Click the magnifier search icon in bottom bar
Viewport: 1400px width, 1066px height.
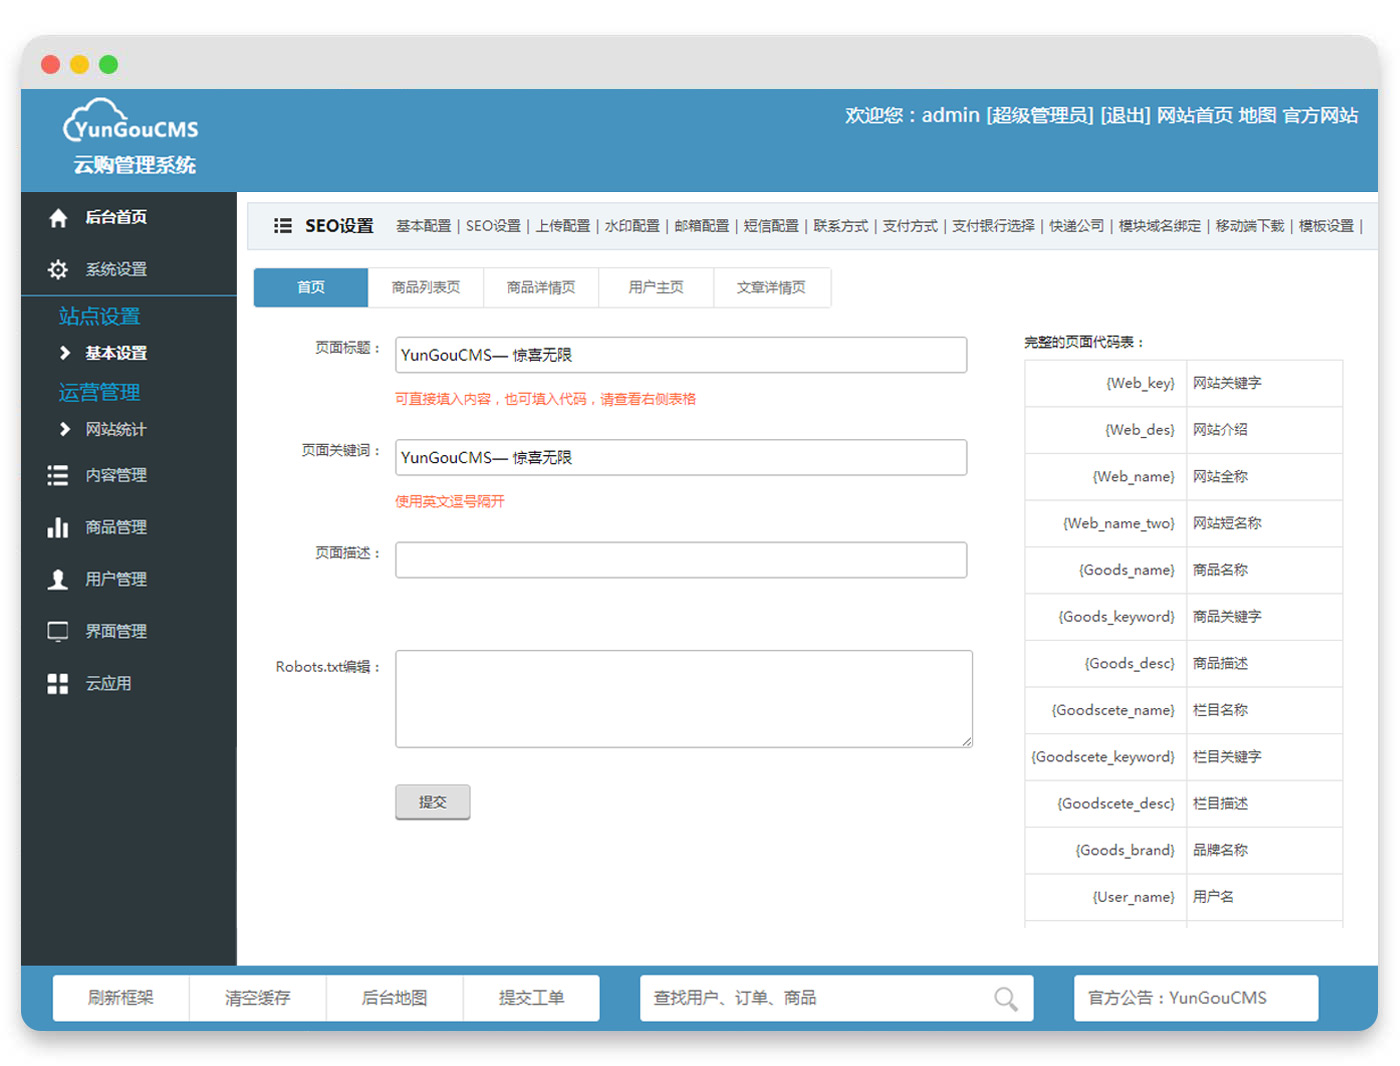click(1006, 999)
